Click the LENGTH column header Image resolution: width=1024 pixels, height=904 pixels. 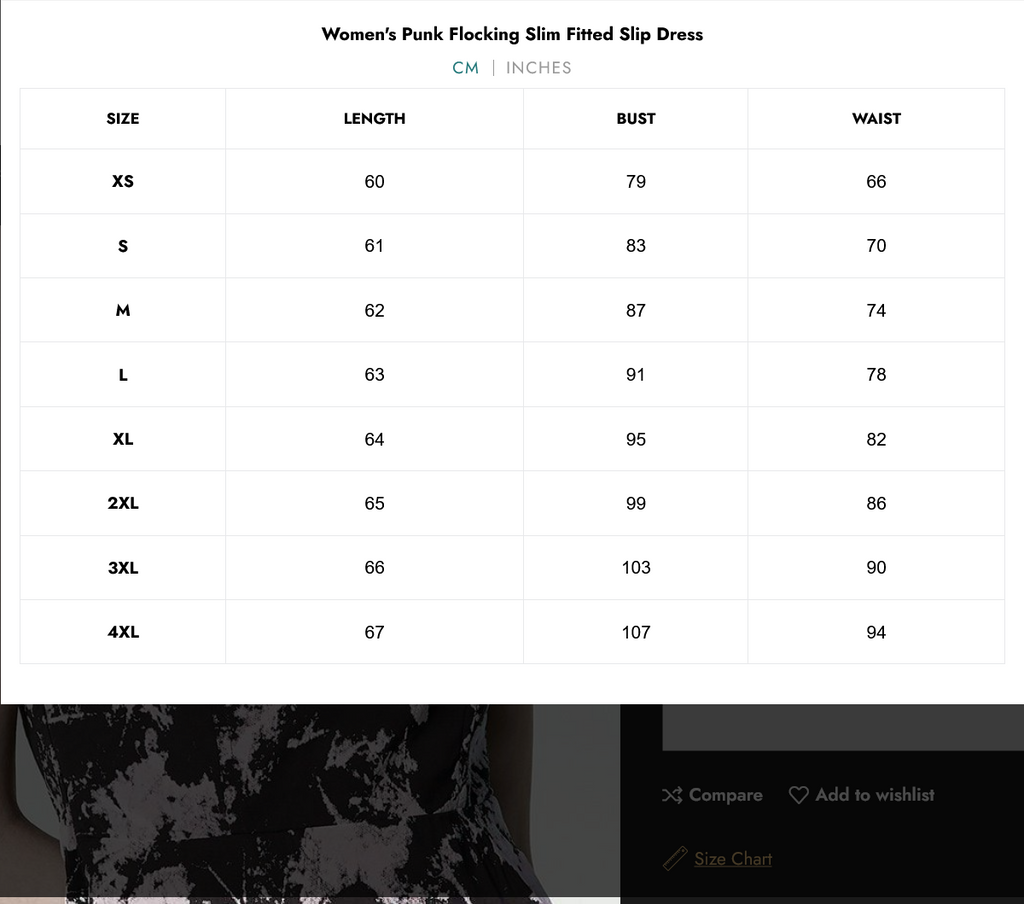point(374,119)
